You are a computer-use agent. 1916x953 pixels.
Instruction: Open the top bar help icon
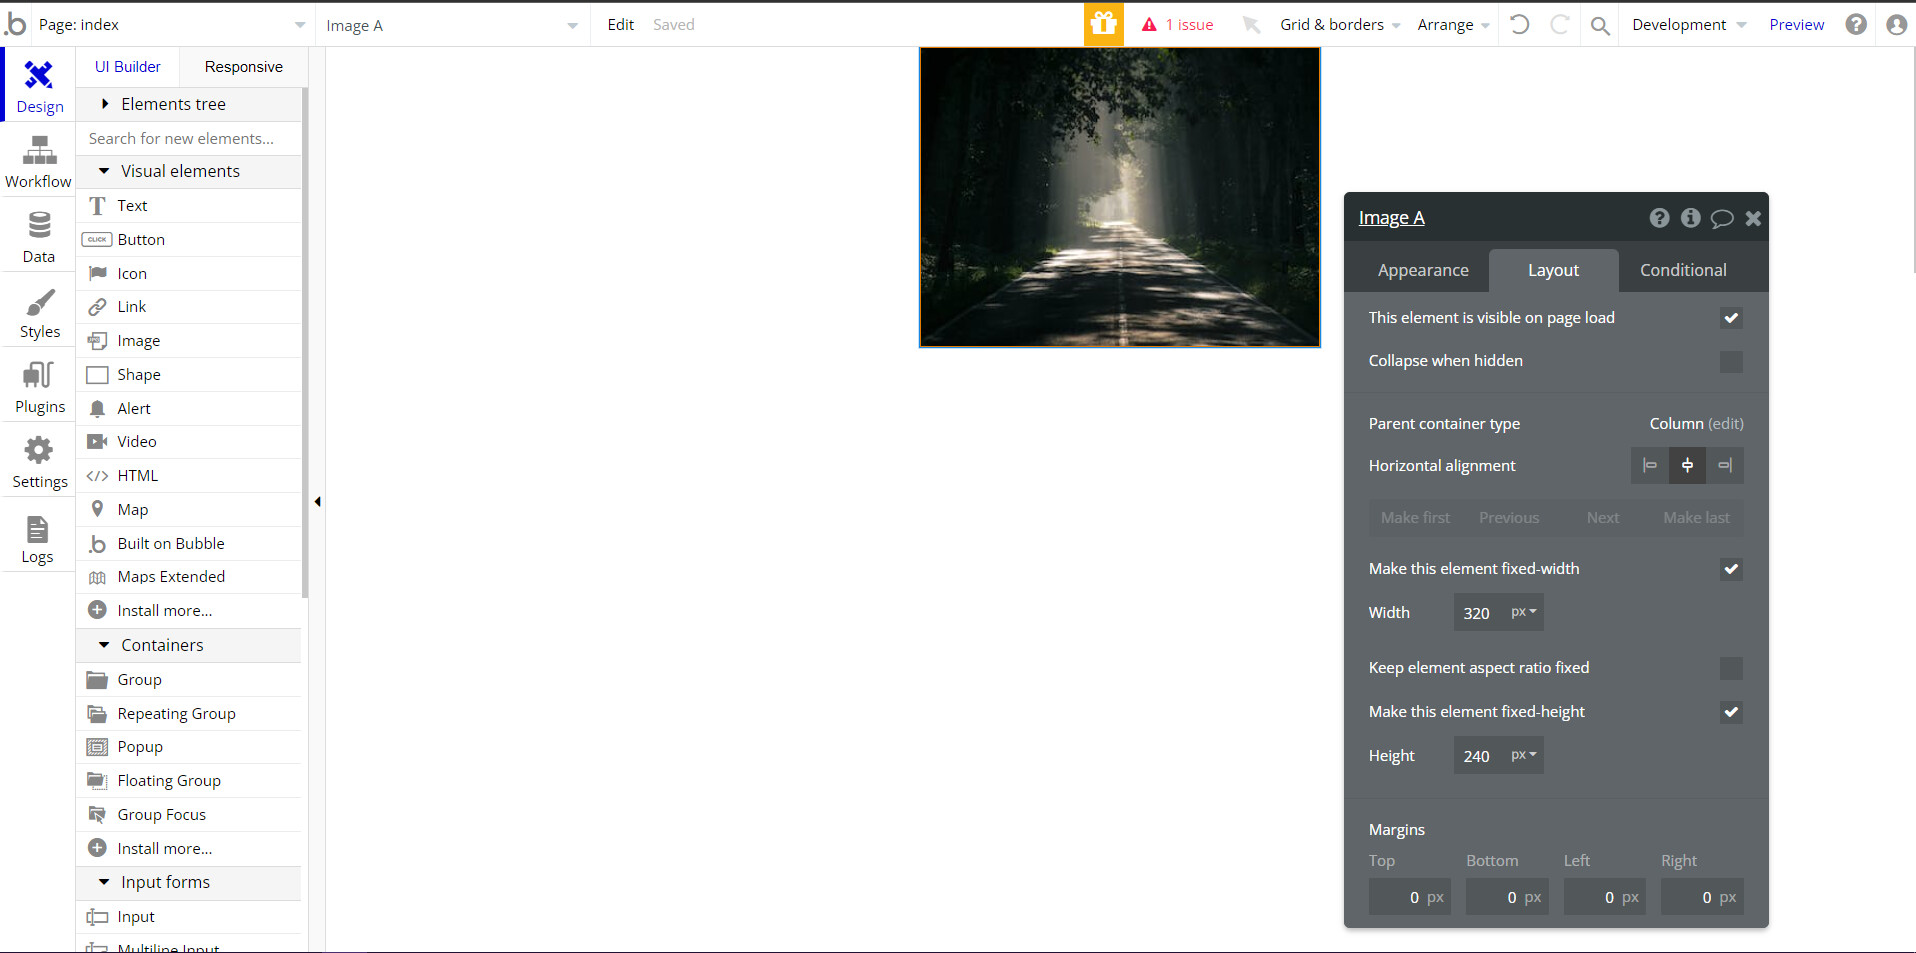1856,24
